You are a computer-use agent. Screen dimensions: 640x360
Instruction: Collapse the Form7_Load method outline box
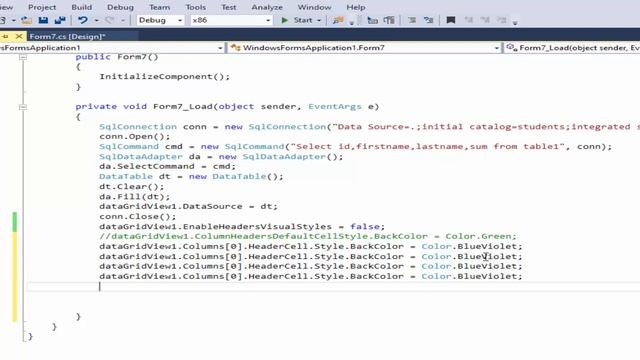(x=23, y=107)
